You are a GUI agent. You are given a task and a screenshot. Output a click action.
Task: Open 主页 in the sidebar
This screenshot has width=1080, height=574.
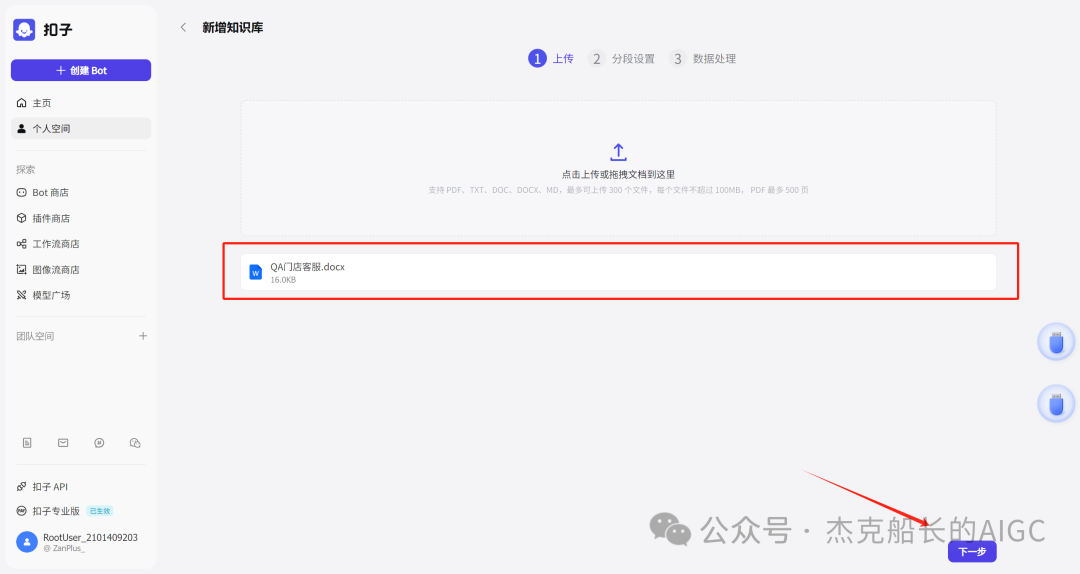(x=81, y=103)
